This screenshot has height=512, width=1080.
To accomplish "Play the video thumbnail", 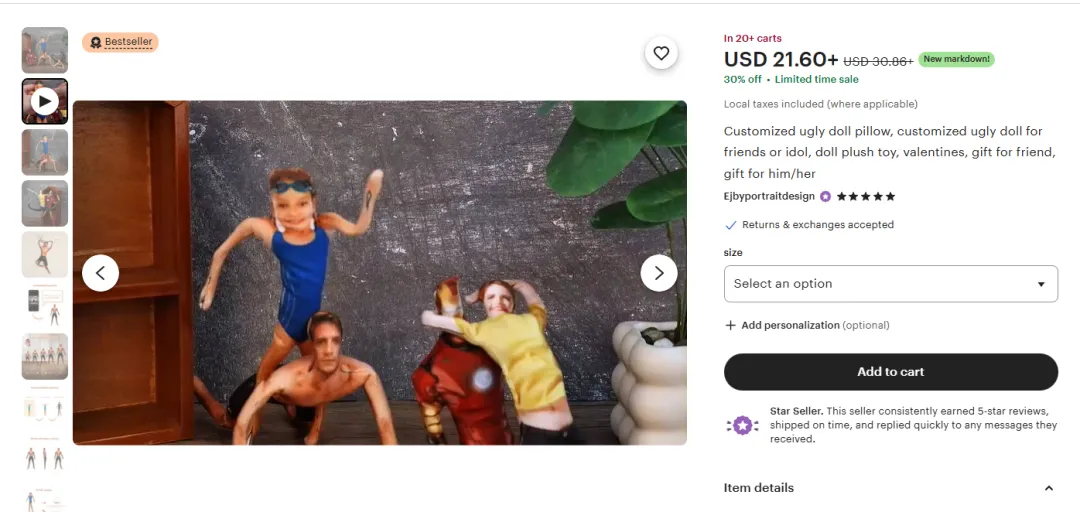I will tap(44, 101).
